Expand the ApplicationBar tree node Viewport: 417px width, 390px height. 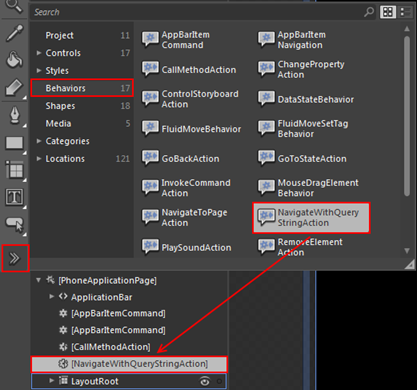coord(51,296)
